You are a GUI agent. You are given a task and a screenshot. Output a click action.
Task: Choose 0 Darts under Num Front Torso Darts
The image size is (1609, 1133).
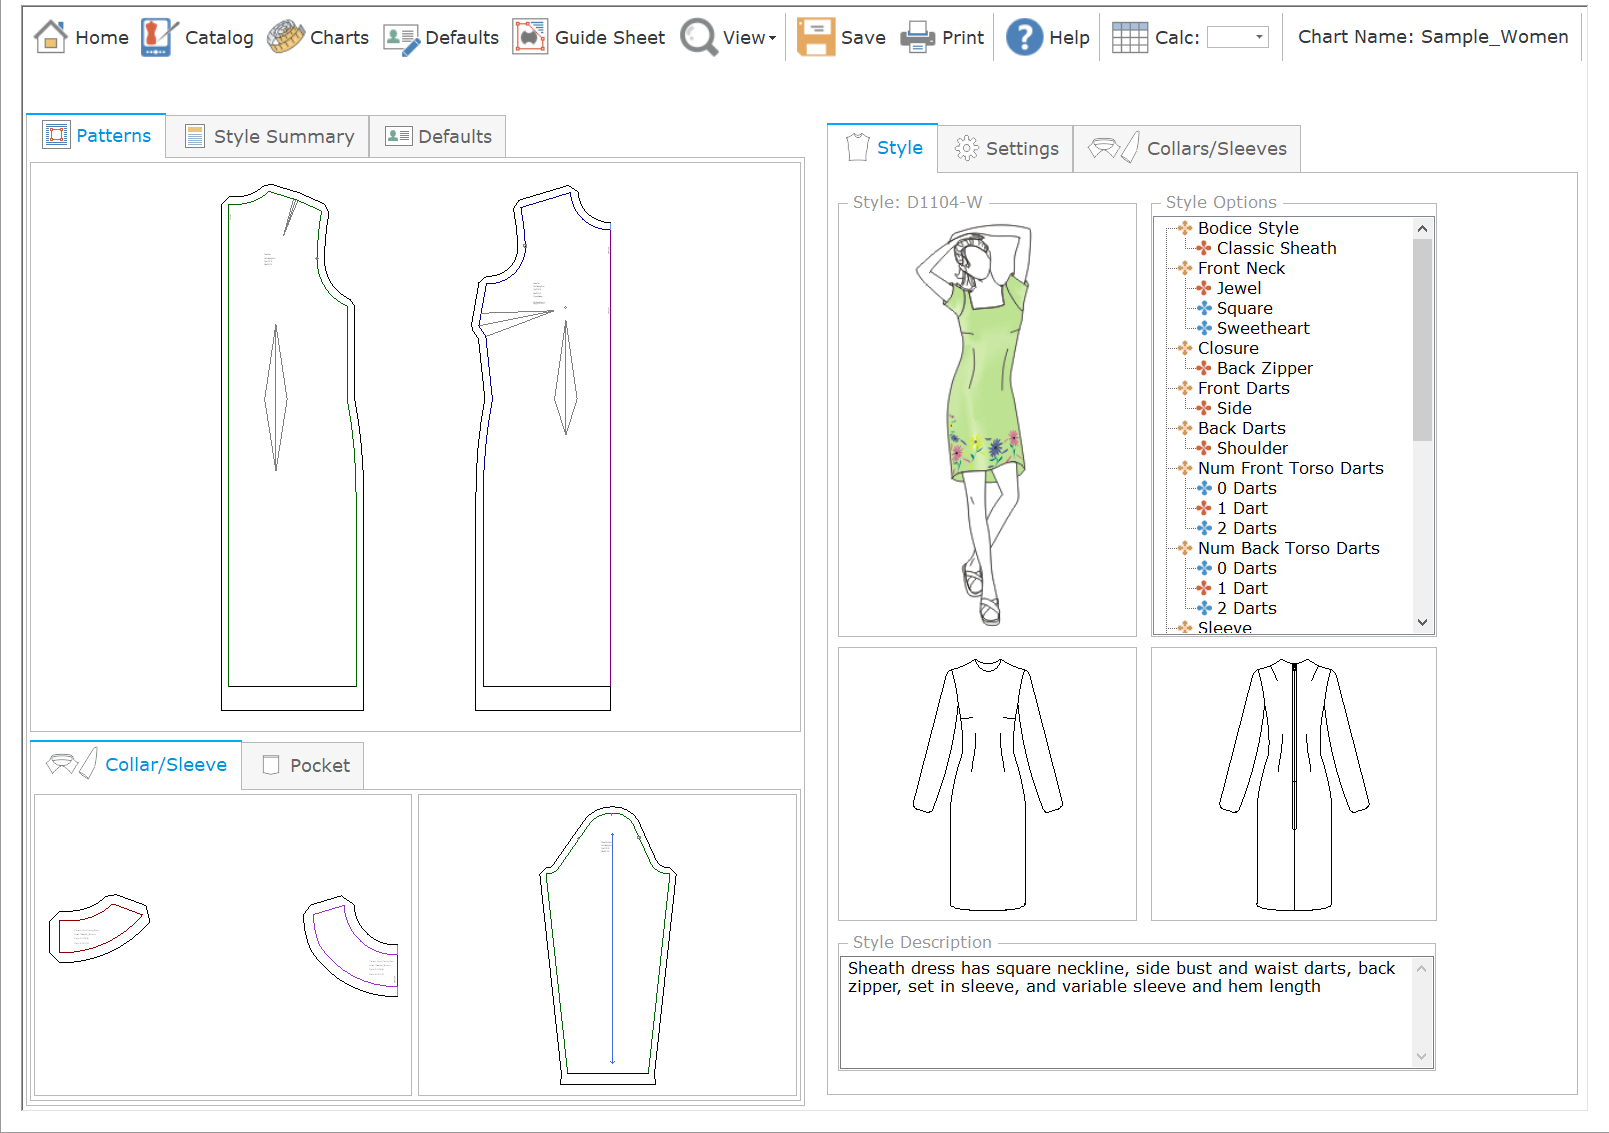pyautogui.click(x=1246, y=488)
